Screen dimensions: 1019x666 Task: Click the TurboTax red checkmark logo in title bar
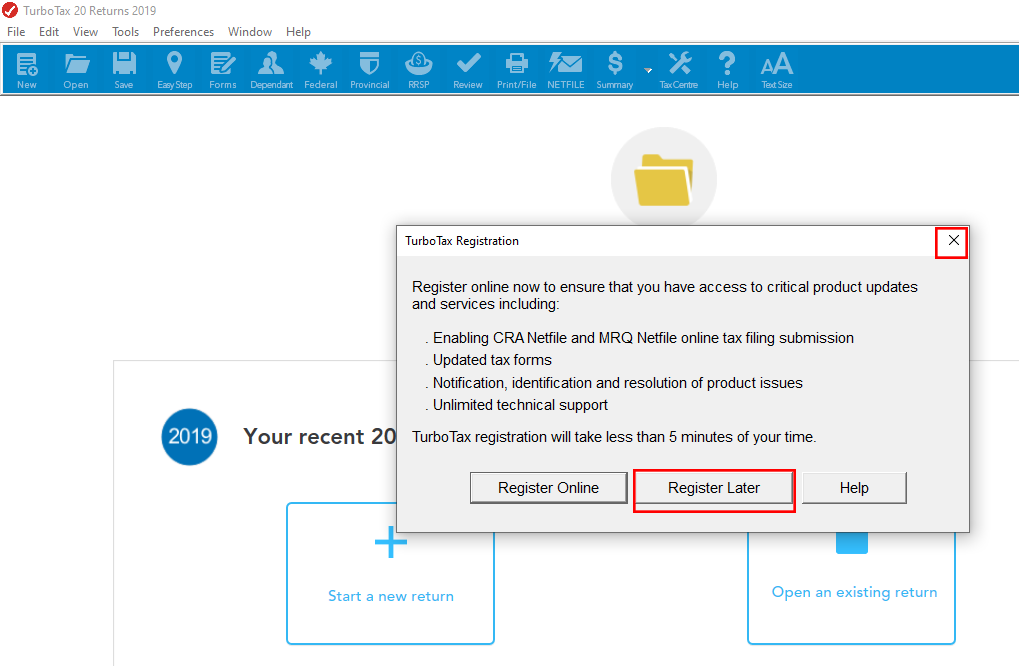click(10, 10)
